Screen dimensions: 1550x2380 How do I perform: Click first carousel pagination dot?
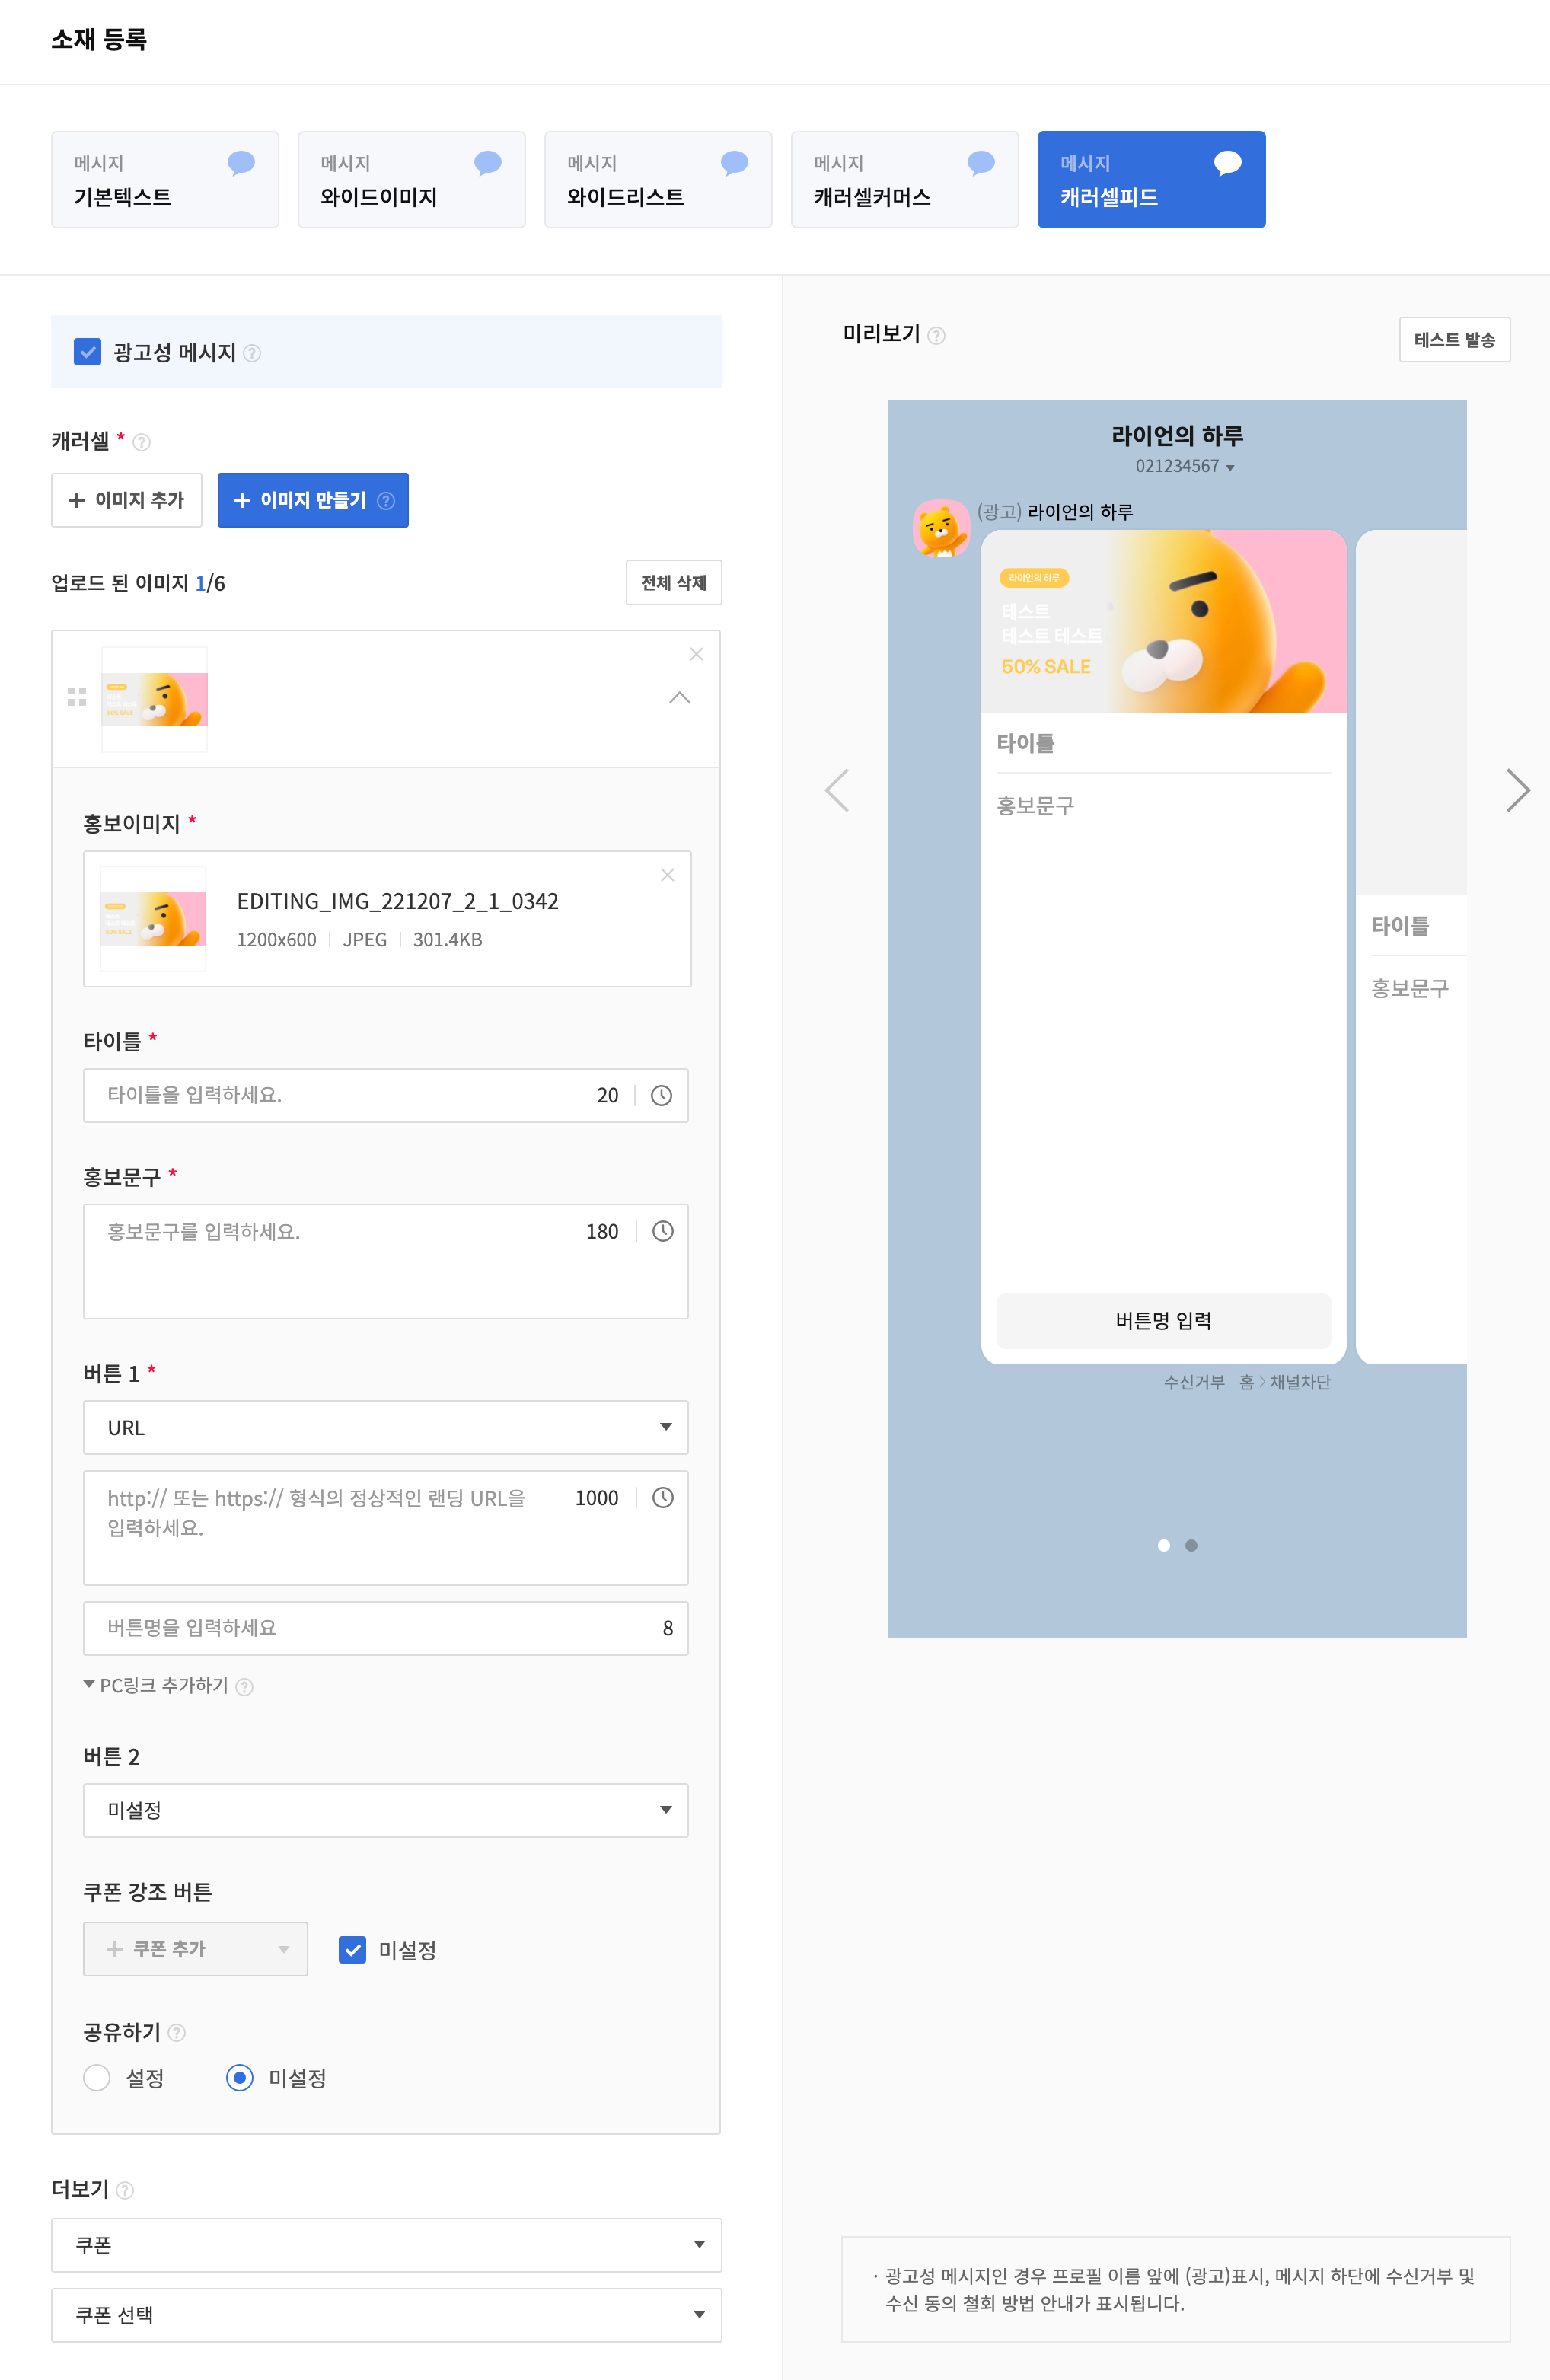point(1164,1546)
